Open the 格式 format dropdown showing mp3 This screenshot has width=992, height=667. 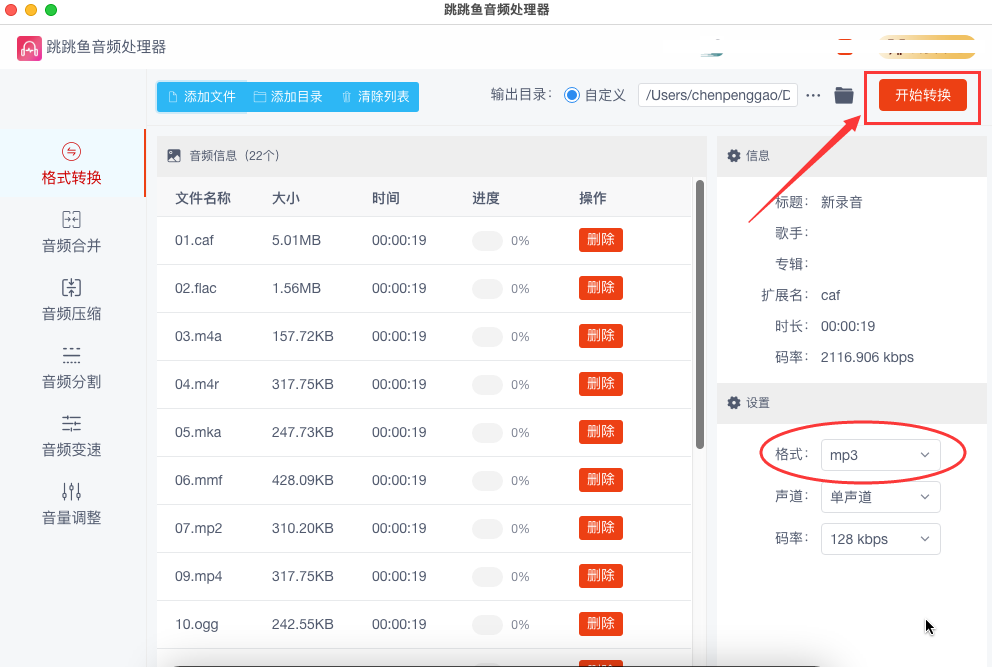(880, 454)
